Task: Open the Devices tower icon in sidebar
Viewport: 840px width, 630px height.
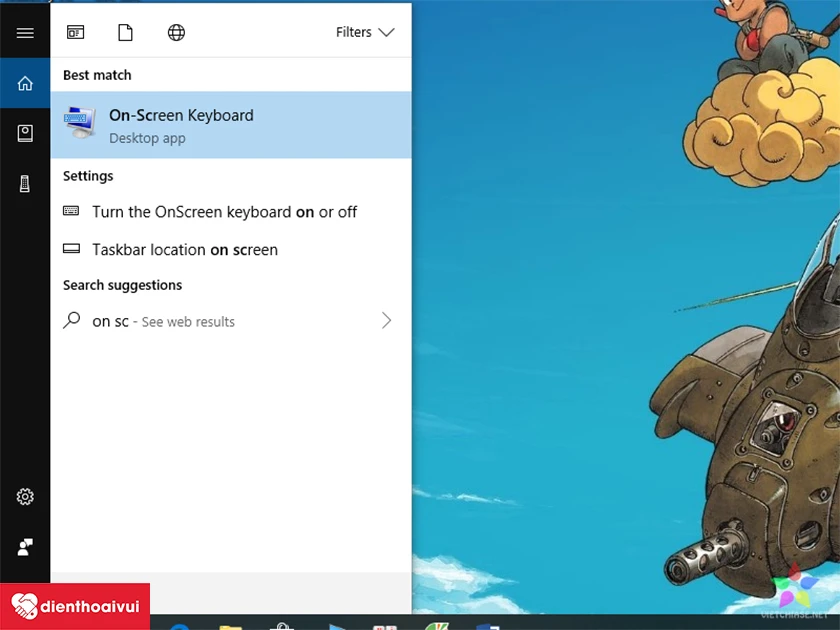Action: [x=25, y=183]
